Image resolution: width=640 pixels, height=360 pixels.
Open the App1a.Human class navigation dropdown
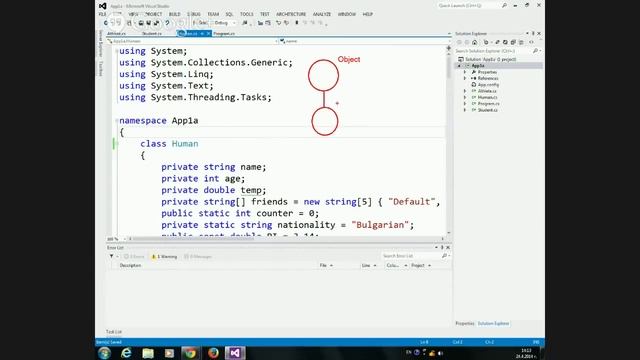point(192,41)
